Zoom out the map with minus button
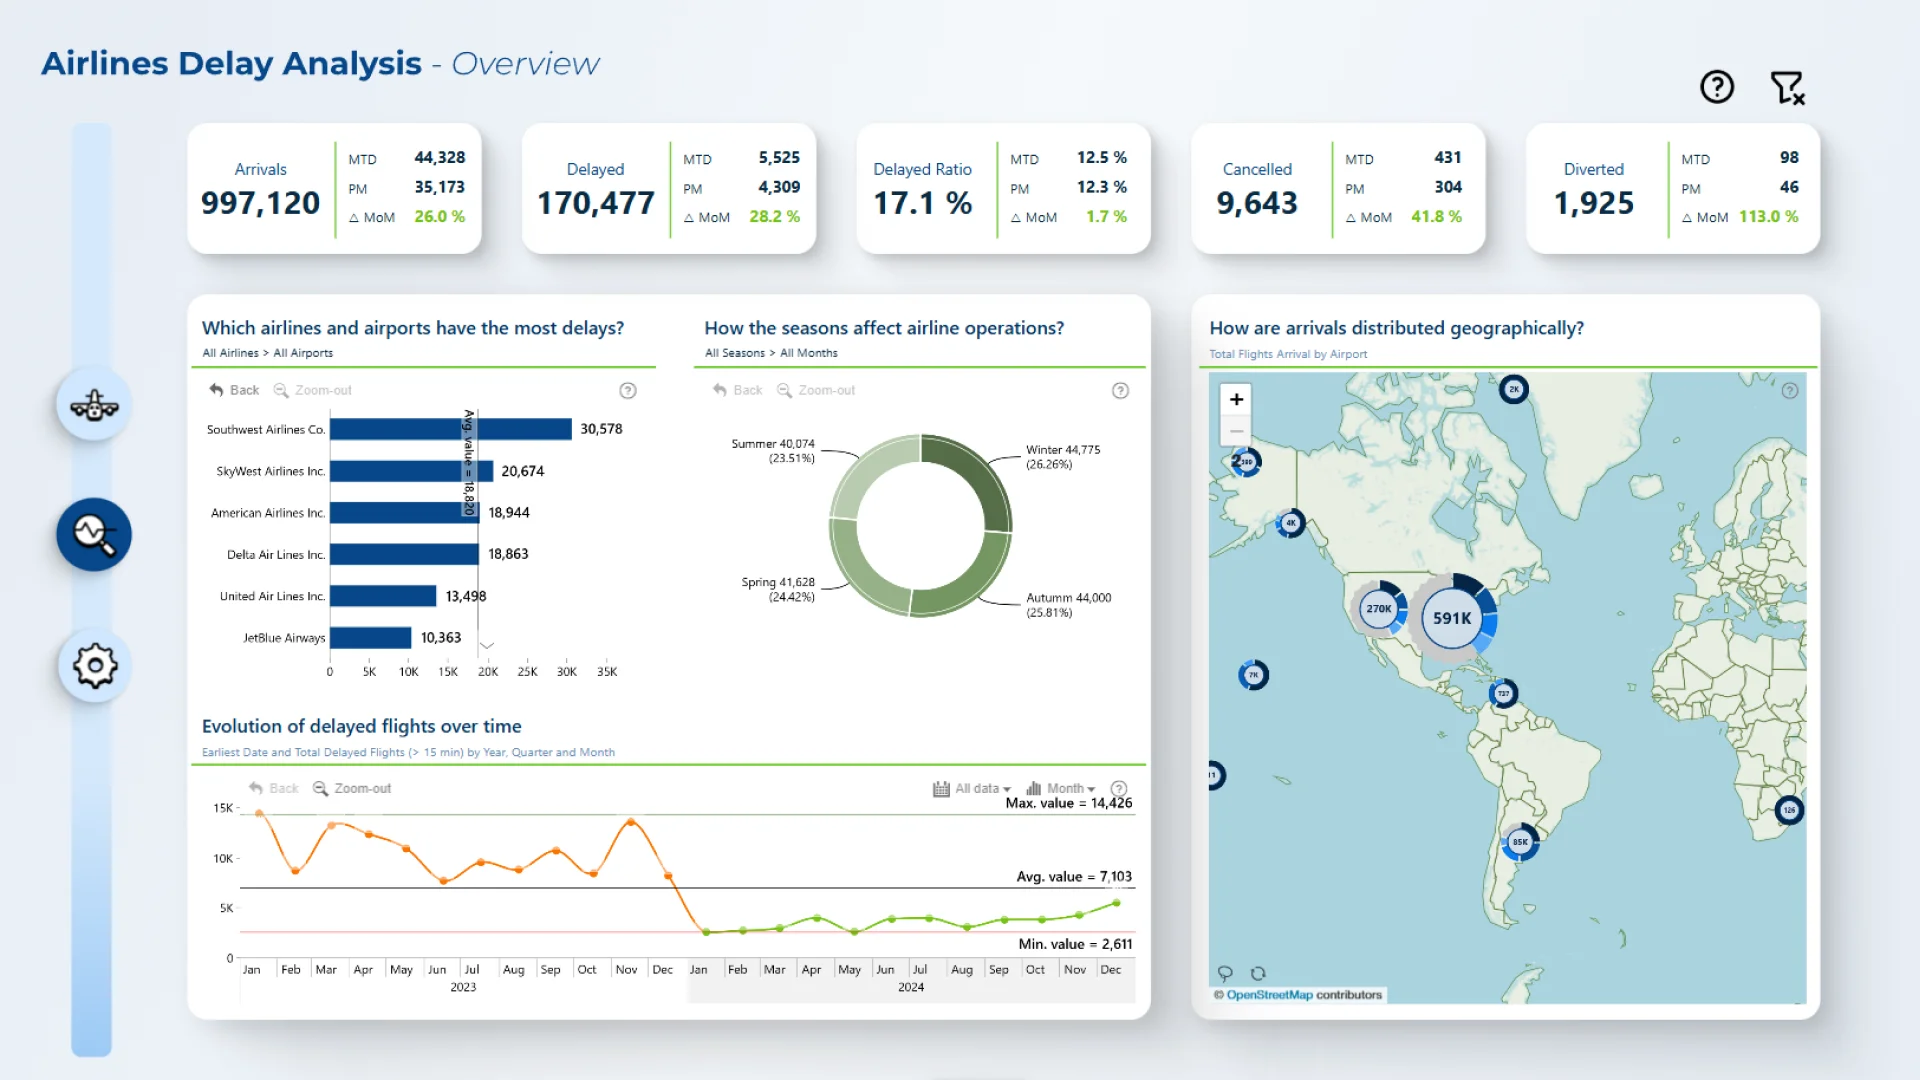Screen dimensions: 1920x1080 1237,431
